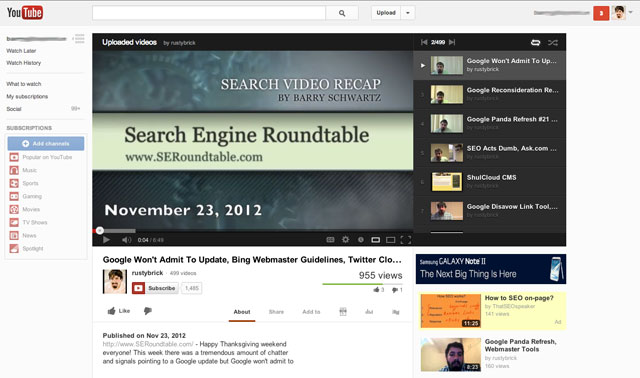Viewport: 640px width, 378px height.
Task: Open the Google Panda Refresh related video thumbnail
Action: 451,354
